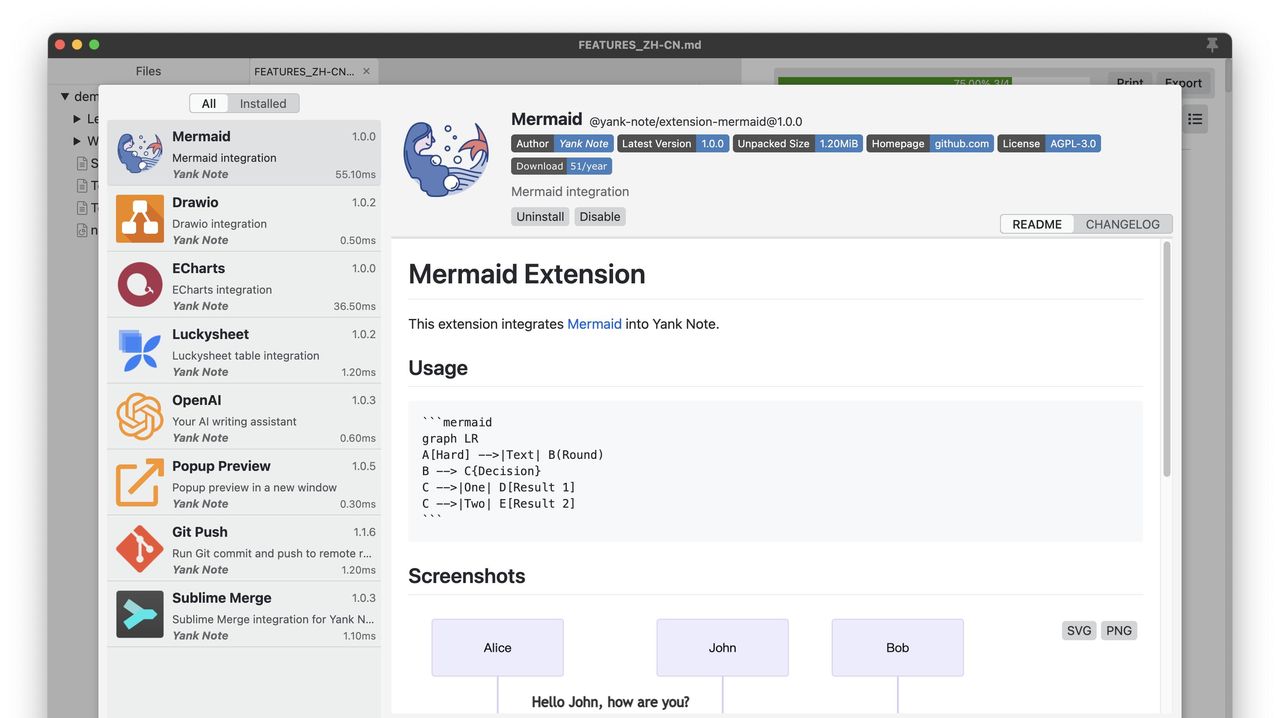Select the ECharts extension icon
The image size is (1280, 718).
pos(140,285)
